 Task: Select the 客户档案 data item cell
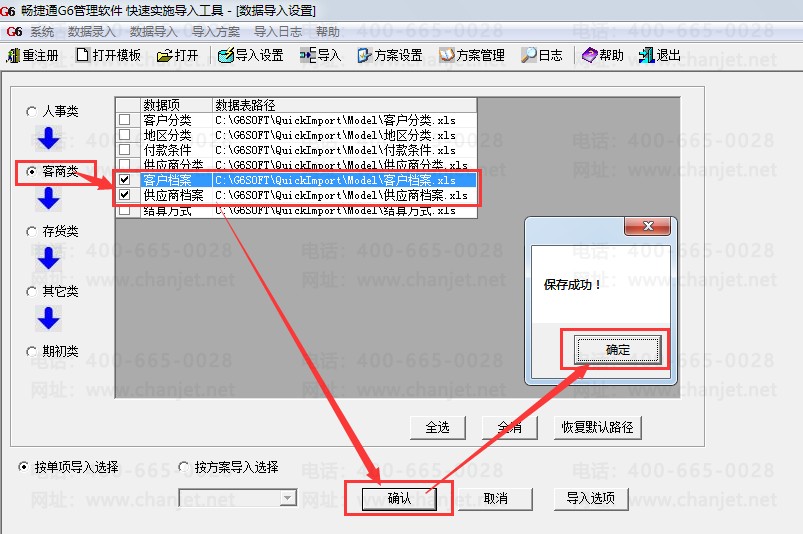click(x=176, y=180)
